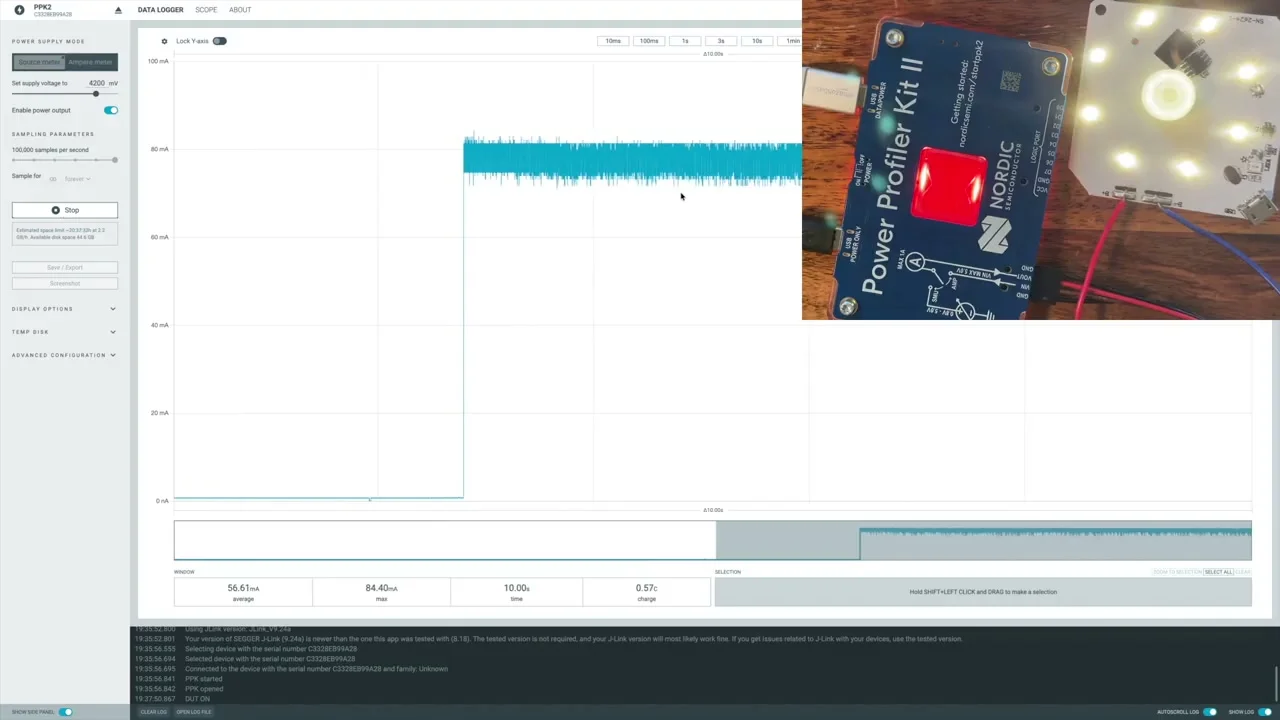The image size is (1280, 720).
Task: Select the Data Logger tab
Action: 160,10
